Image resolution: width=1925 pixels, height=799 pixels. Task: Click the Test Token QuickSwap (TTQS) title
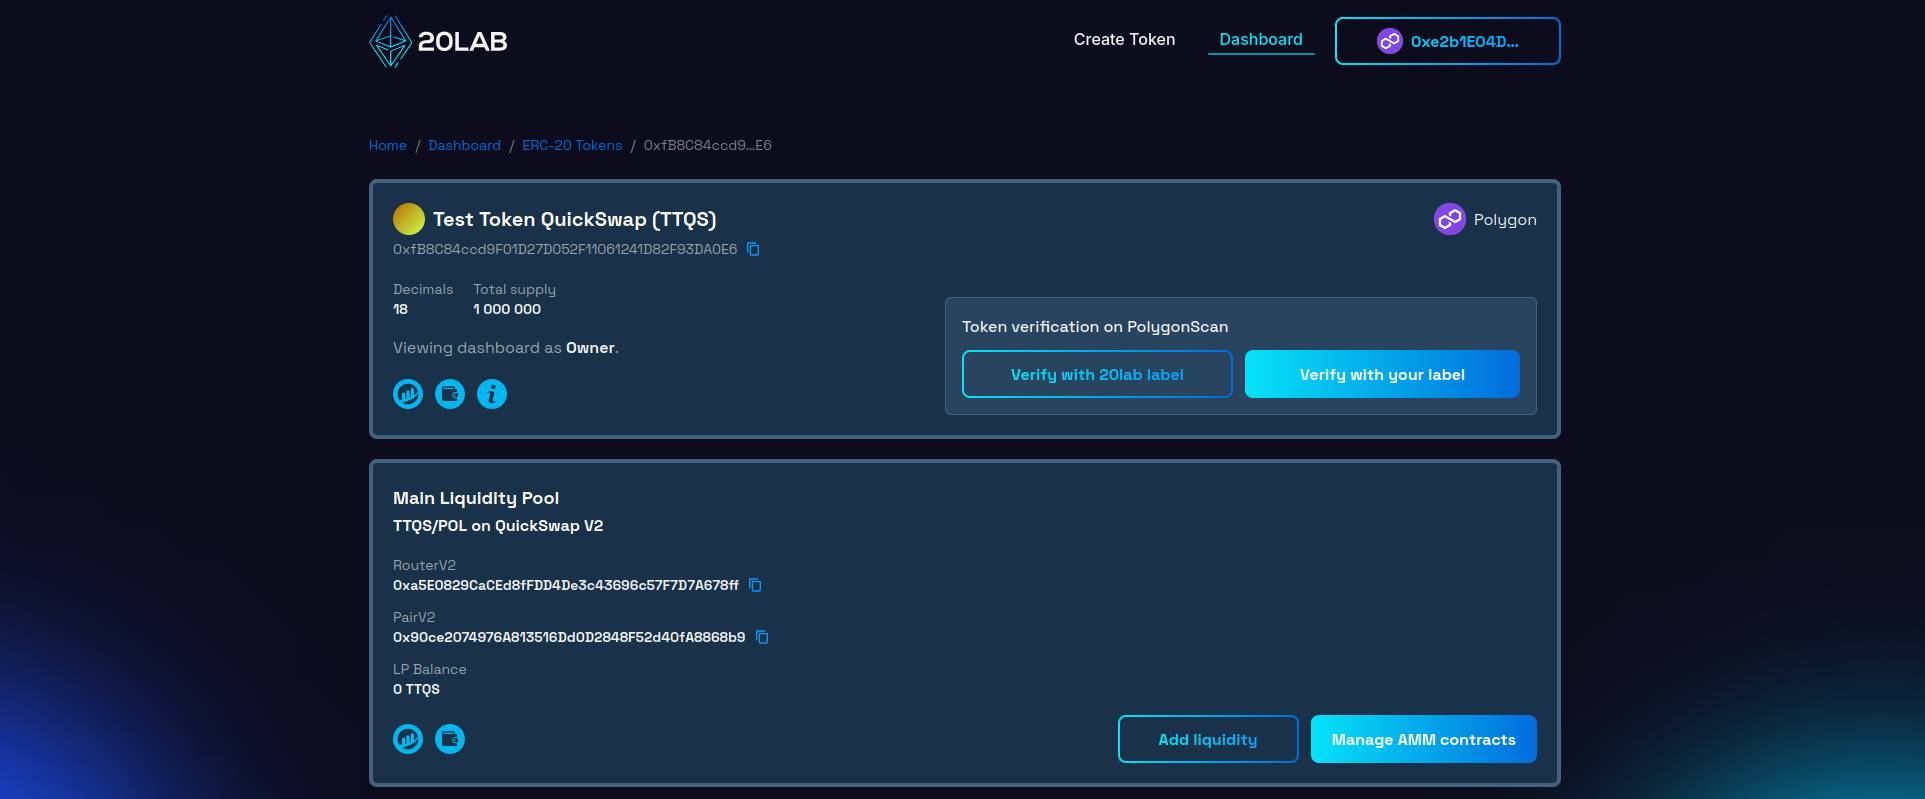574,219
